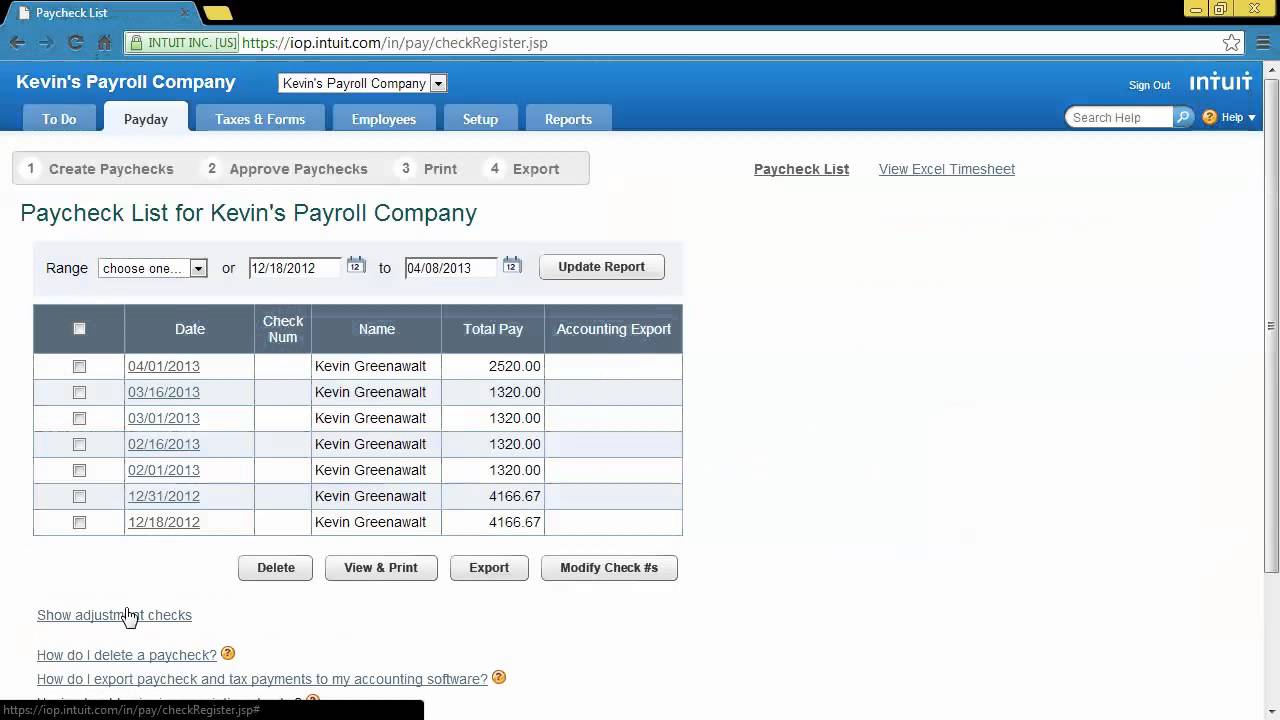The width and height of the screenshot is (1280, 720).
Task: Open the 02/01/2013 paycheck date link
Action: pyautogui.click(x=164, y=470)
